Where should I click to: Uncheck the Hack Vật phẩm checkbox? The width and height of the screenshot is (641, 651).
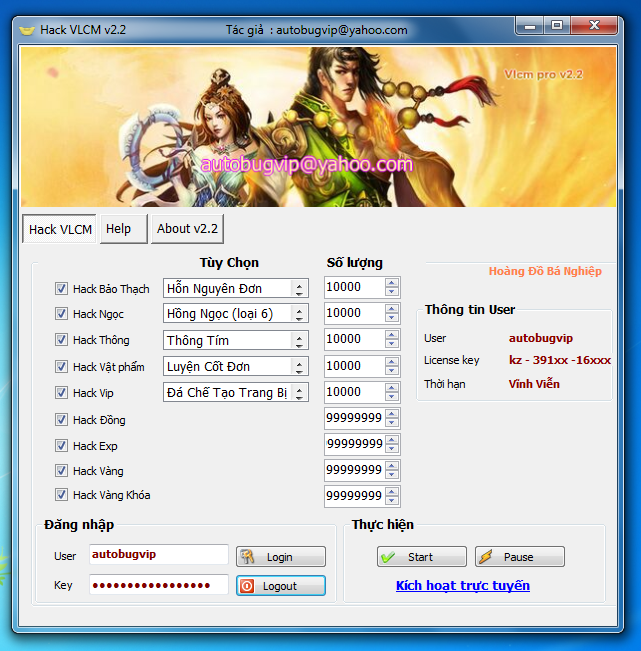(61, 367)
